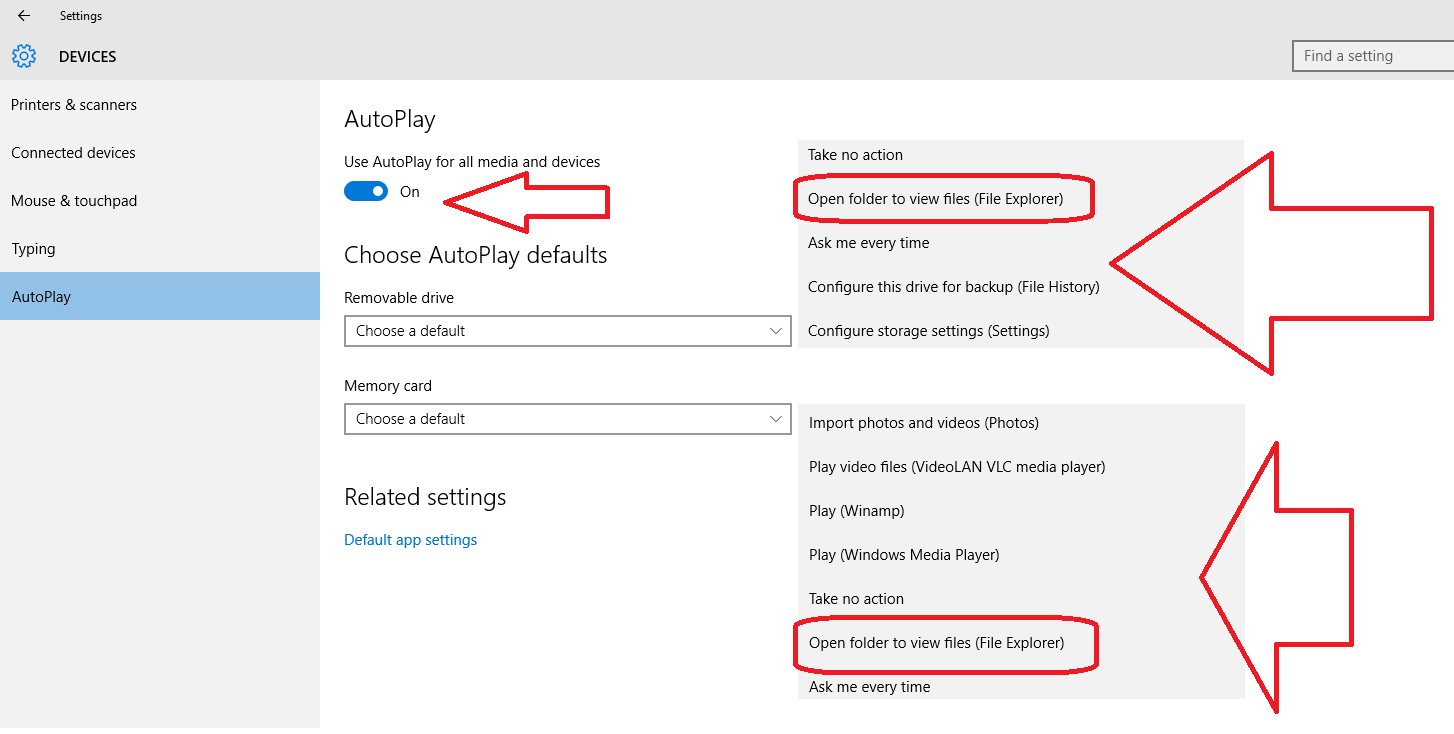Viewport: 1454px width, 734px height.
Task: Open the Removable drive default dropdown
Action: point(567,330)
